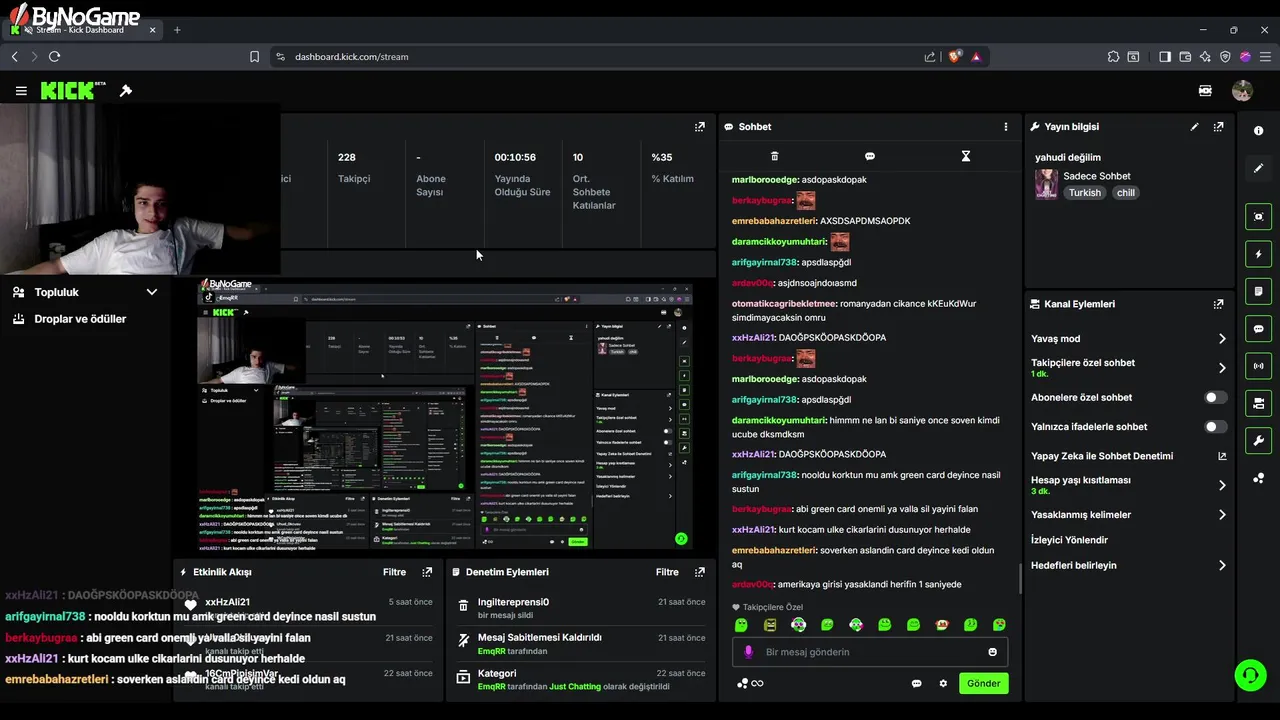
Task: Pop out the Yayın bilgisi panel
Action: click(x=1218, y=127)
